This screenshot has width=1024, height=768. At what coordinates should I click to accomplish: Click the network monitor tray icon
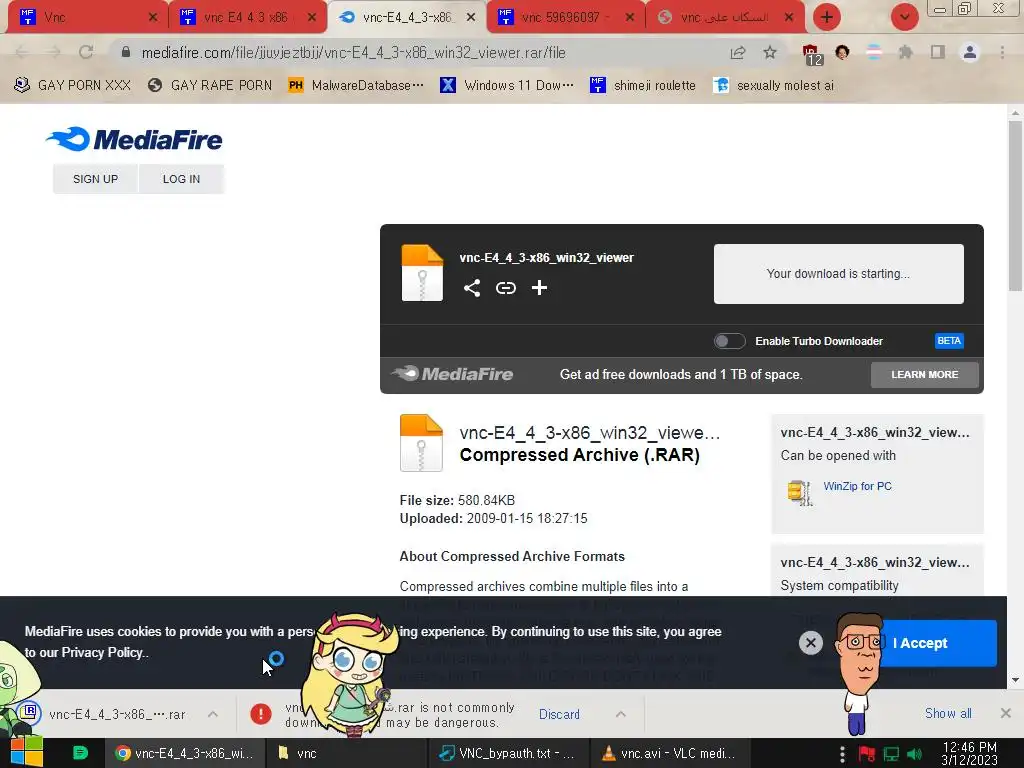pos(891,754)
